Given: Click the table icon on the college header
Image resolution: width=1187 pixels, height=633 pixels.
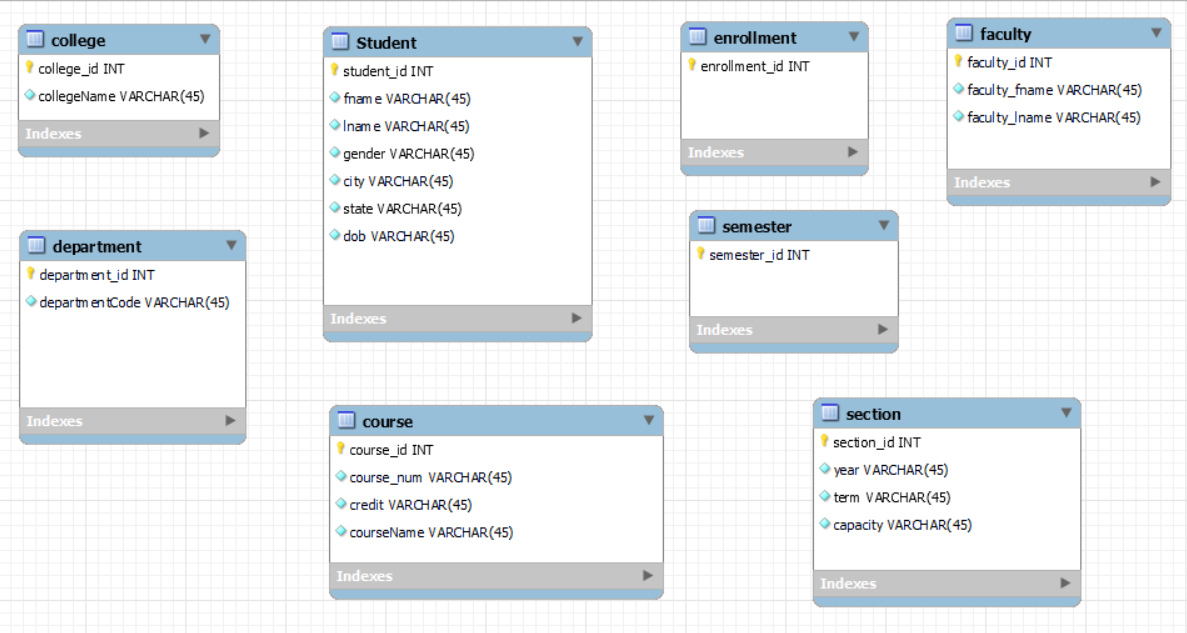Looking at the screenshot, I should 33,41.
